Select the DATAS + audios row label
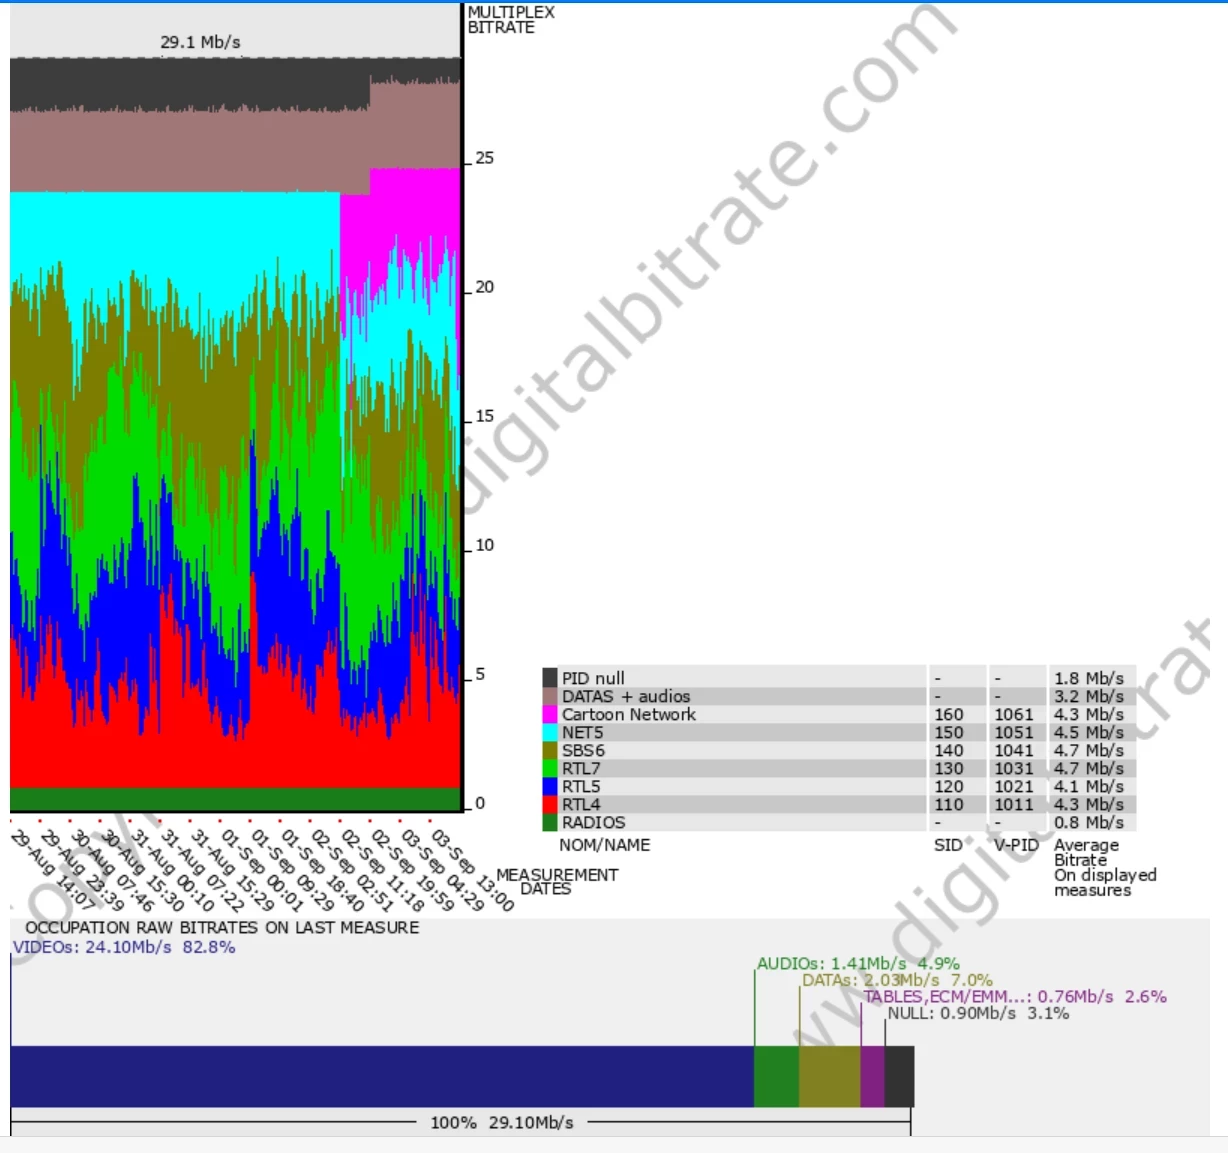 [625, 696]
